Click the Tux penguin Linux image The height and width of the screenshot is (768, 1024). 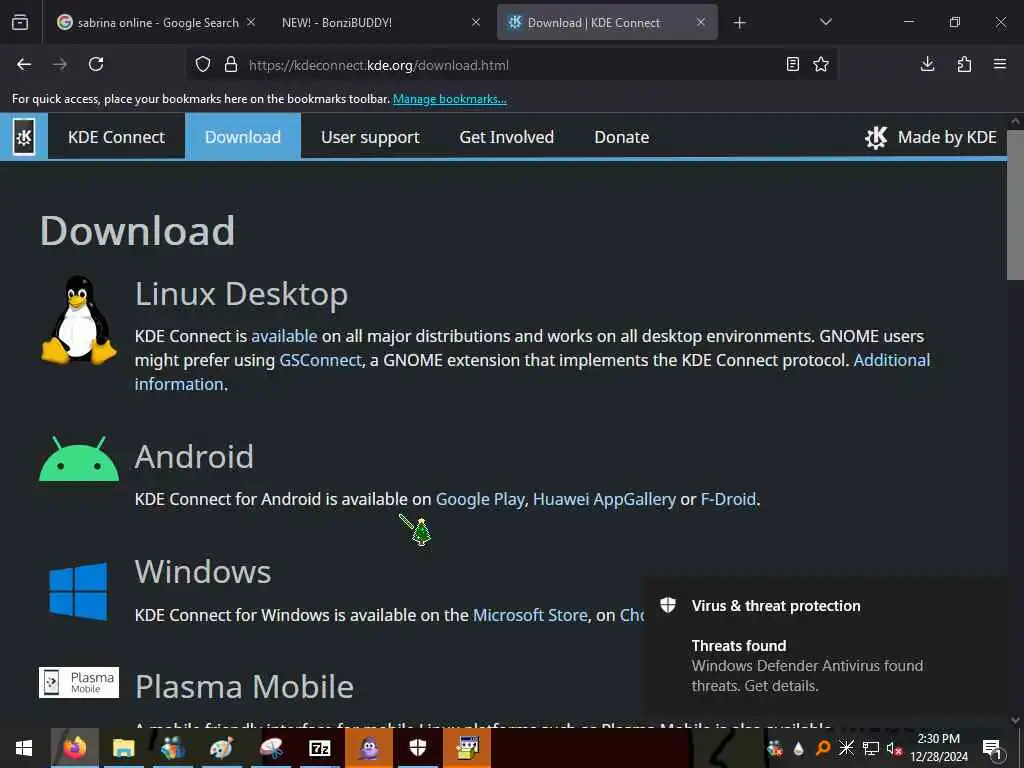pyautogui.click(x=79, y=319)
